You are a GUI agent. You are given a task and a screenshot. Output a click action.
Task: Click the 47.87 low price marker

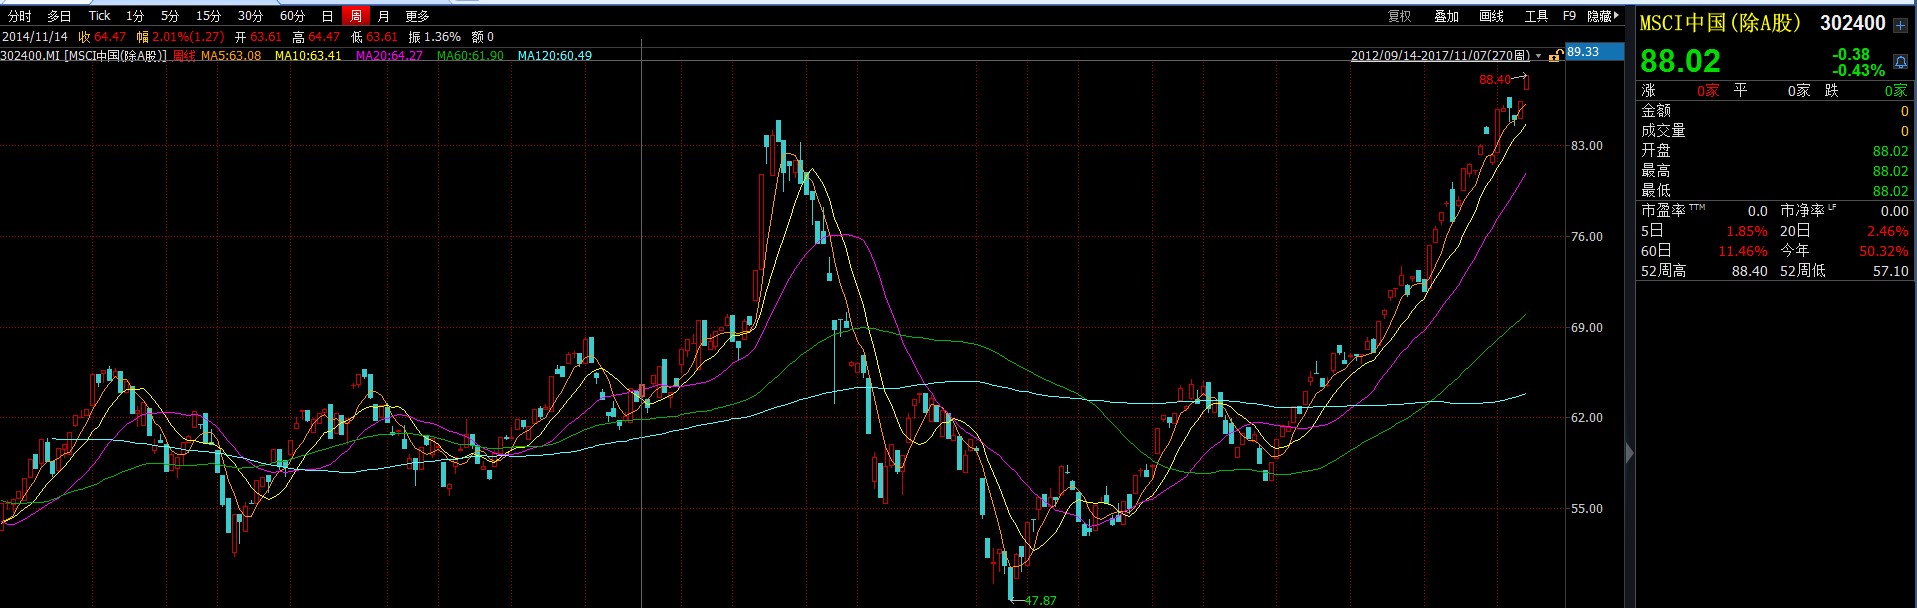click(1040, 600)
